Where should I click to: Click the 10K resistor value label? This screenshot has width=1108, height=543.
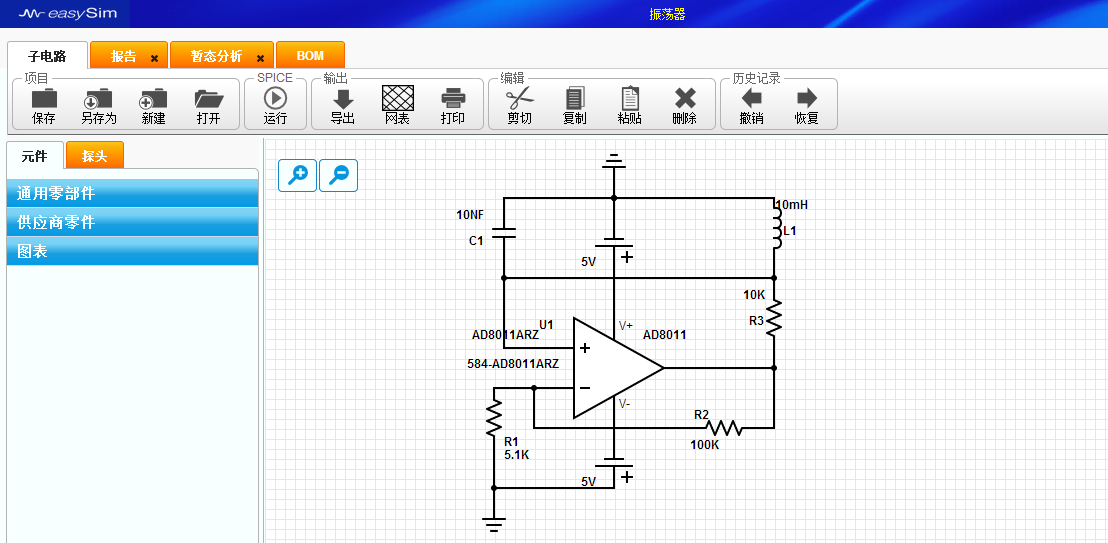click(x=754, y=294)
